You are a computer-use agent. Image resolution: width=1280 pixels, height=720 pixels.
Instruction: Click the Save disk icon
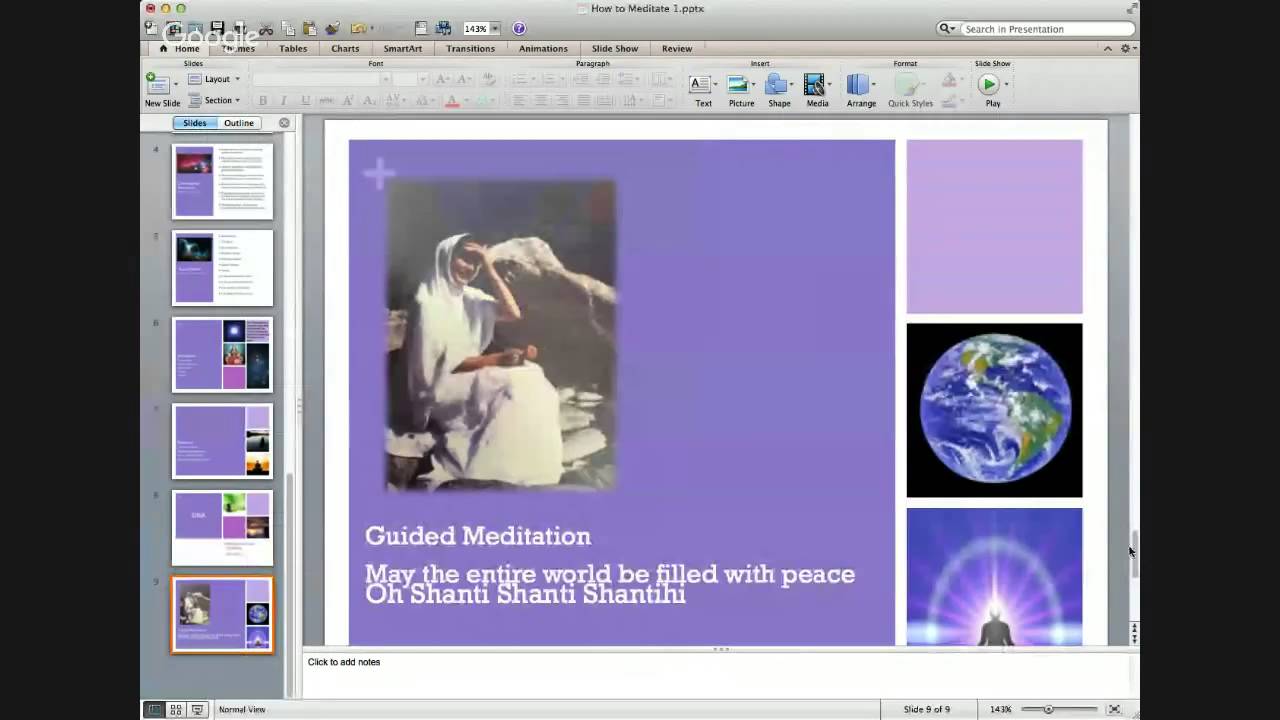(x=217, y=29)
